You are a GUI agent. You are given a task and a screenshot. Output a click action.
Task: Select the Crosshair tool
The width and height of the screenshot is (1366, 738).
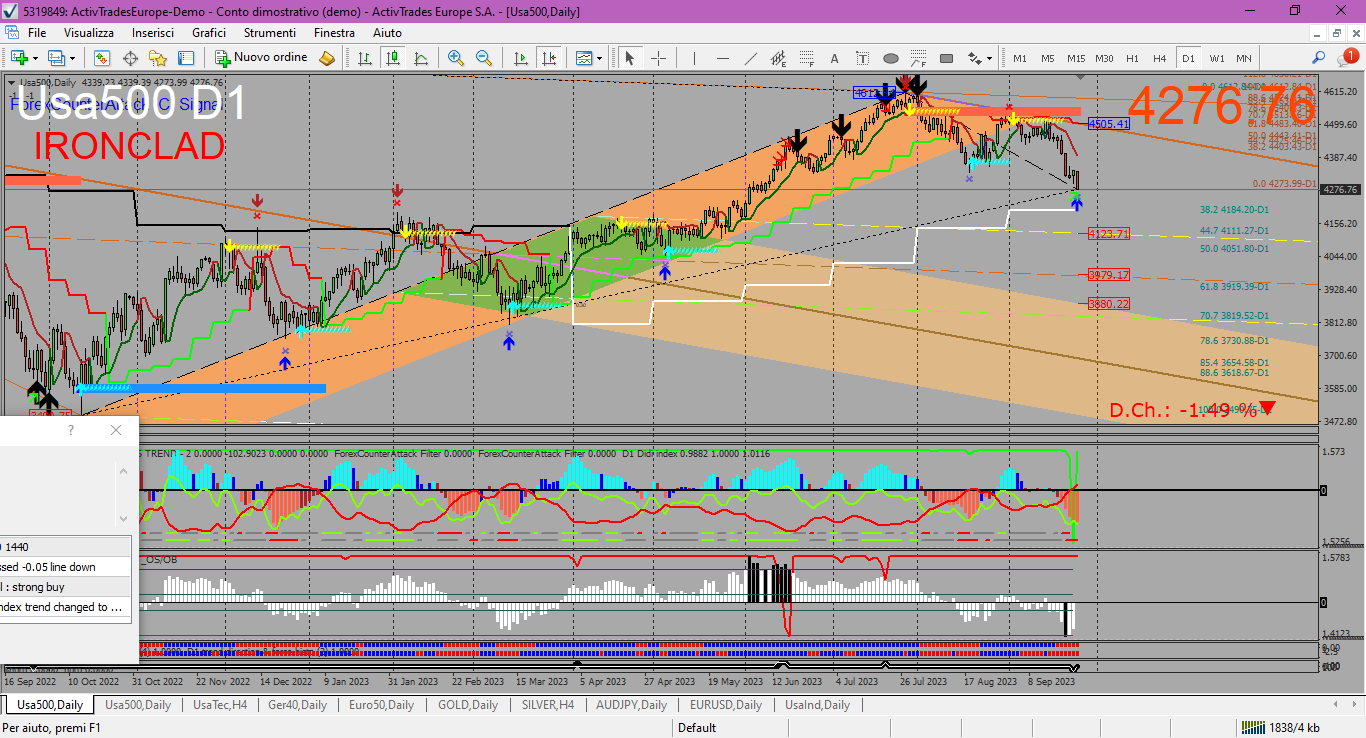point(658,58)
